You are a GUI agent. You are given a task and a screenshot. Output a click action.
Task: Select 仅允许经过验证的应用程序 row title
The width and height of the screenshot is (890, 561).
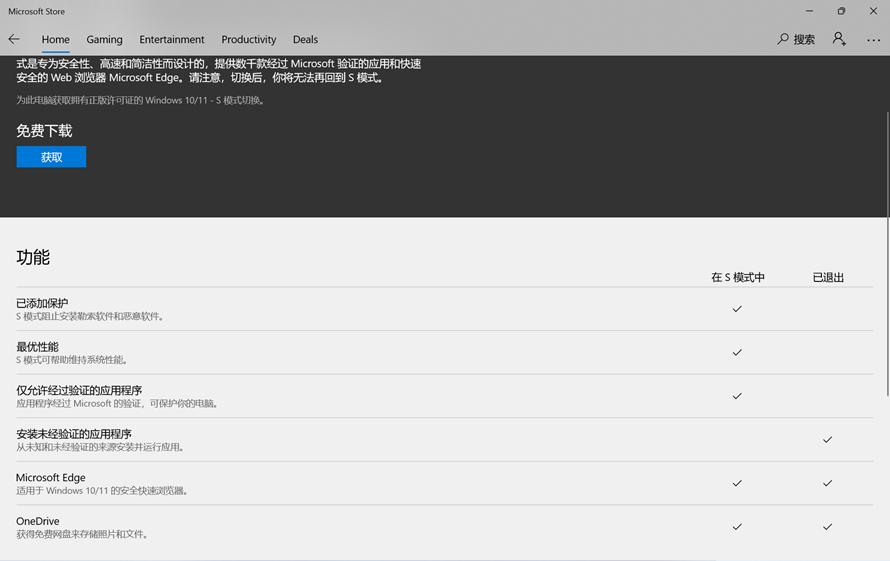79,391
